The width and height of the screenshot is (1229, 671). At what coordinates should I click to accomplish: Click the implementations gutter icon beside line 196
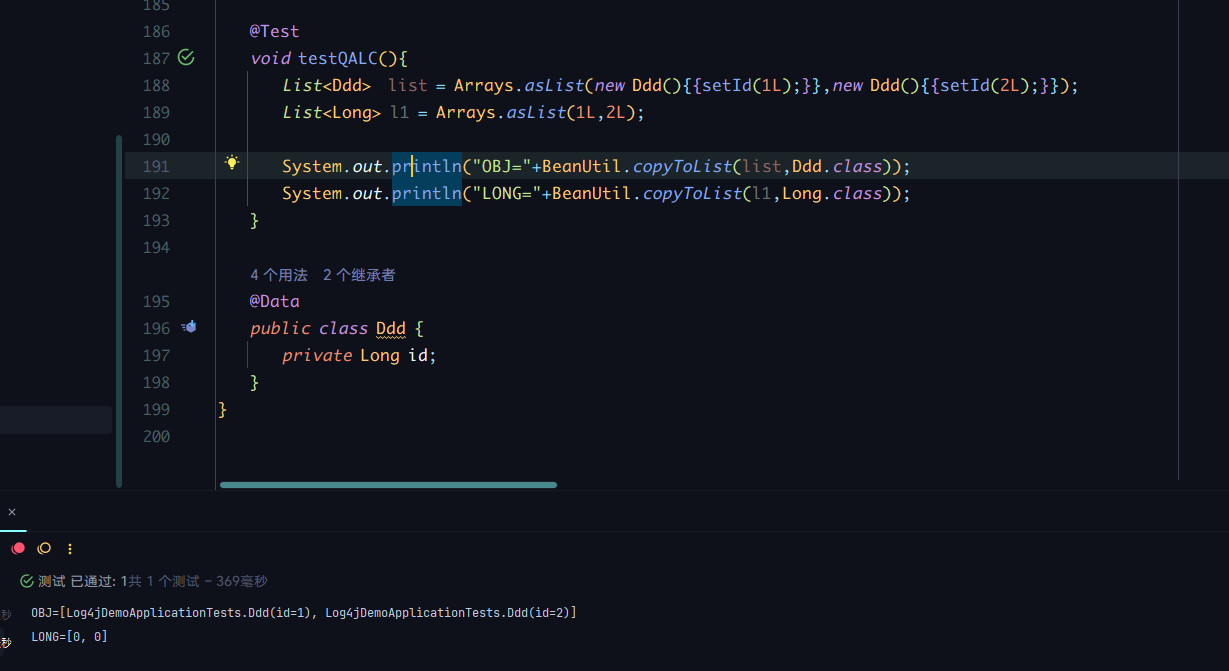click(189, 327)
